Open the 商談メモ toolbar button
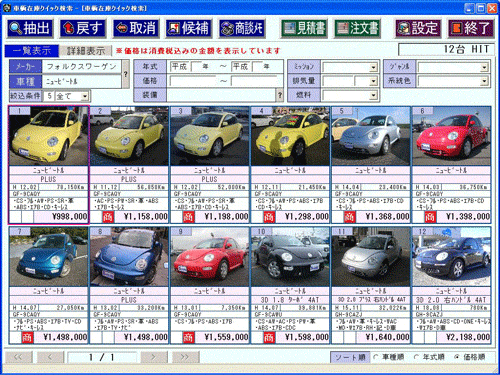Image resolution: width=500 pixels, height=375 pixels. click(x=242, y=28)
